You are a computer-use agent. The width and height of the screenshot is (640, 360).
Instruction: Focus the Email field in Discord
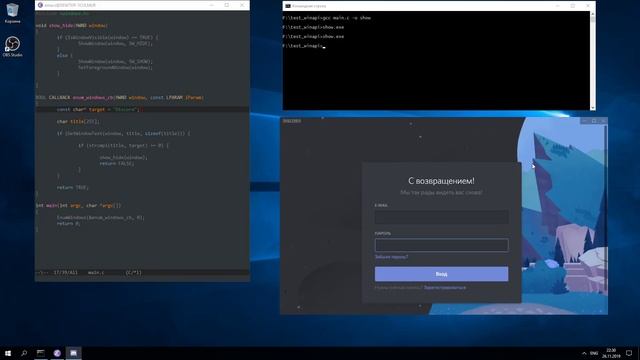tap(441, 217)
